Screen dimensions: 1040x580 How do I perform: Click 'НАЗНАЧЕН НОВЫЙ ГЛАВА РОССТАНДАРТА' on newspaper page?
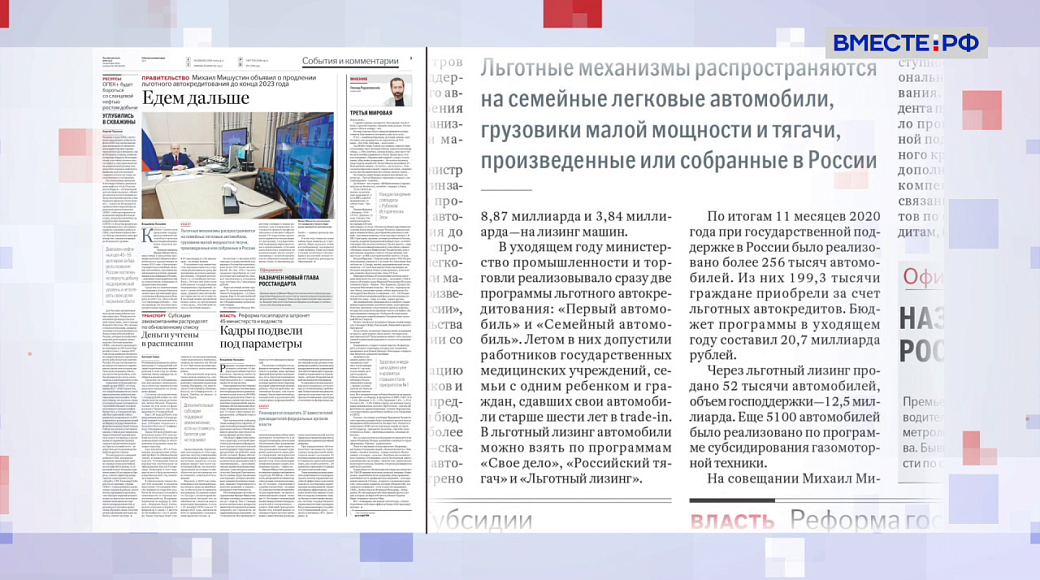pos(289,281)
